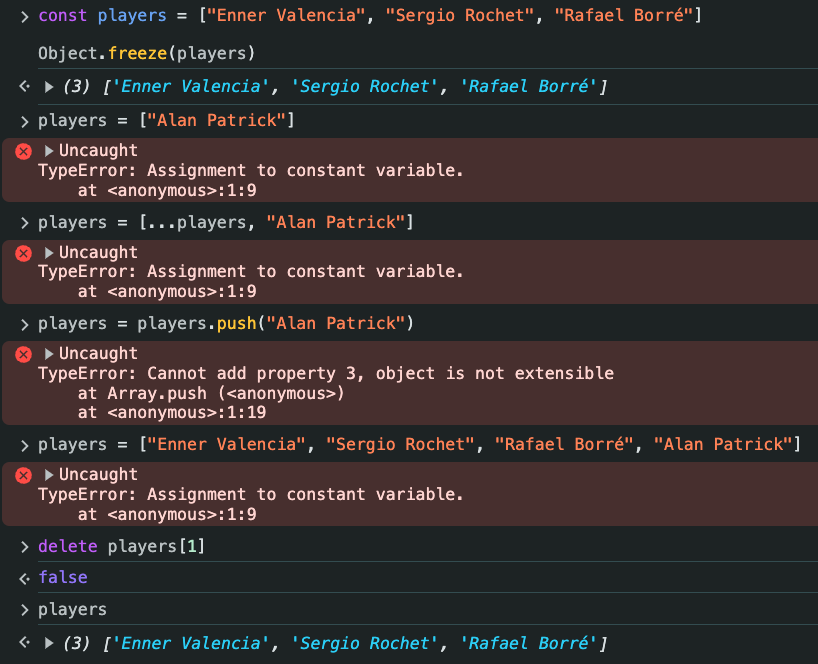818x664 pixels.
Task: Click error icon of the "not extensible" error
Action: click(x=23, y=353)
